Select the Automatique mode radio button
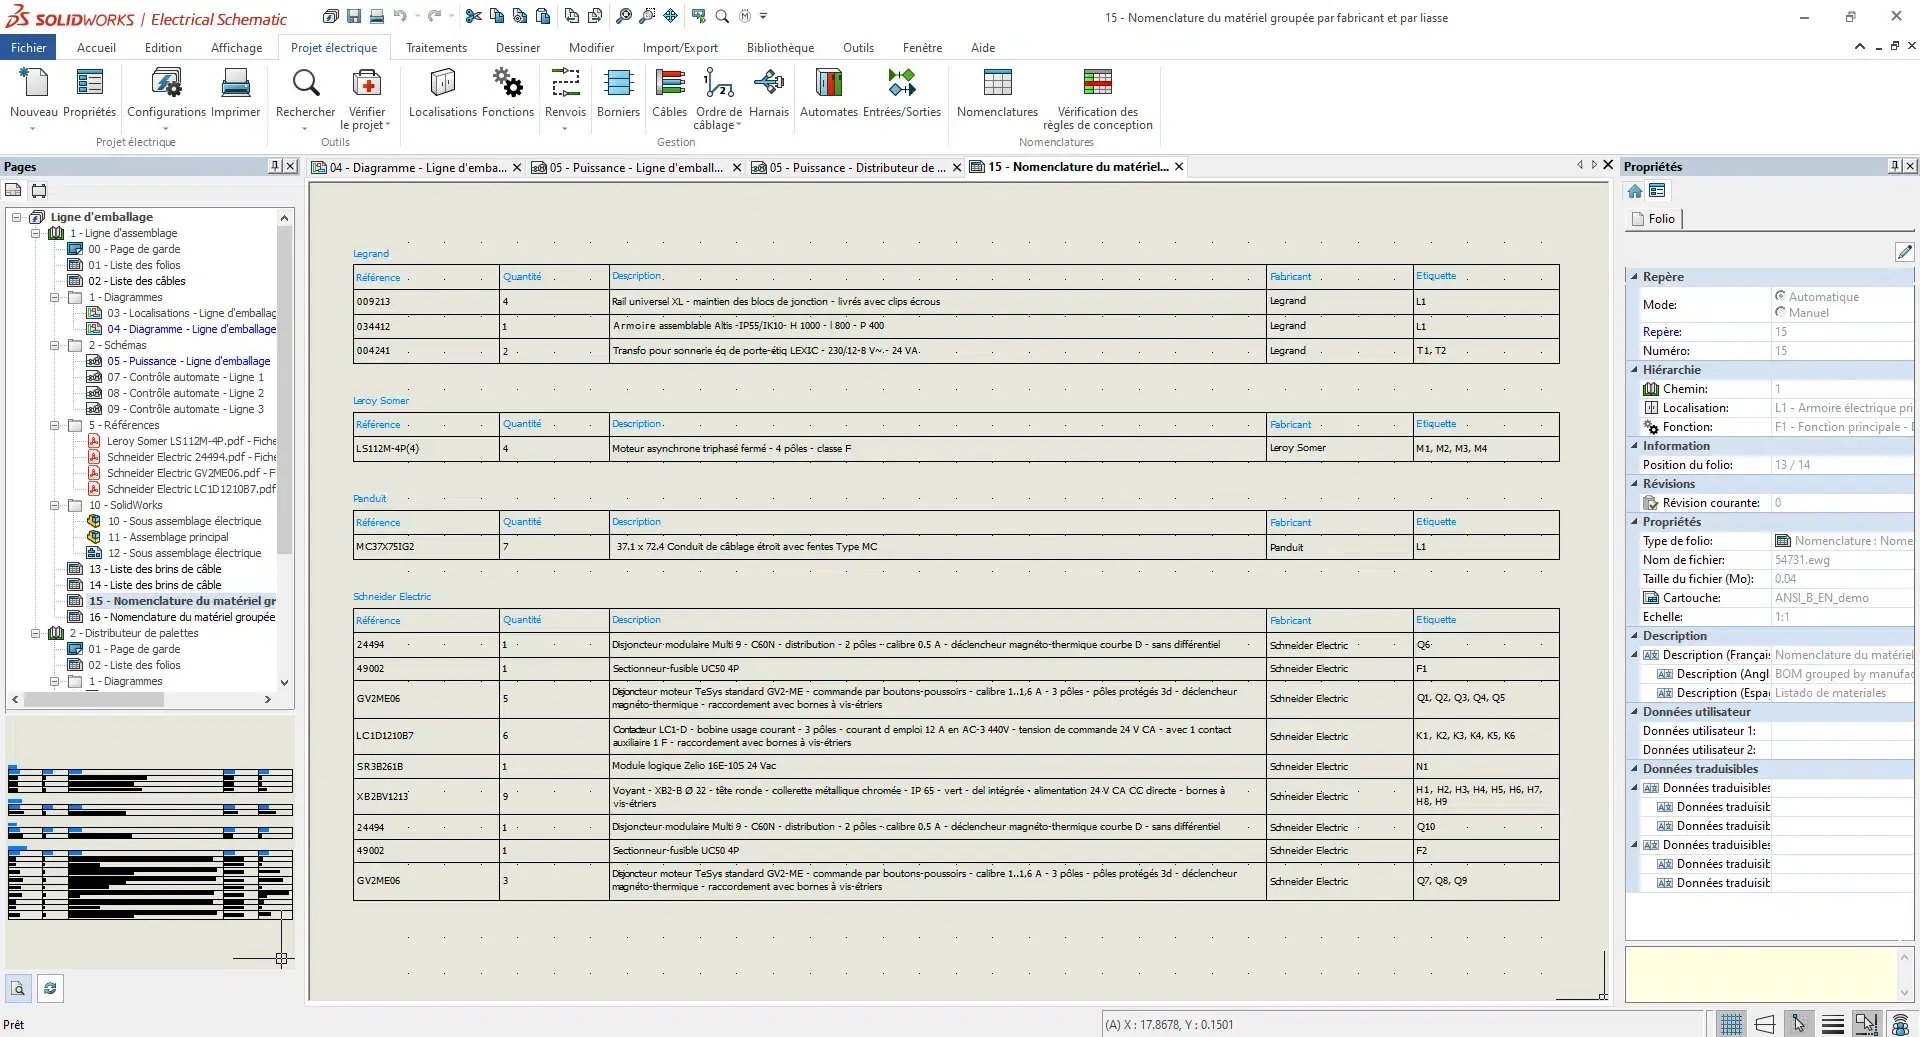The height and width of the screenshot is (1037, 1920). (1780, 296)
